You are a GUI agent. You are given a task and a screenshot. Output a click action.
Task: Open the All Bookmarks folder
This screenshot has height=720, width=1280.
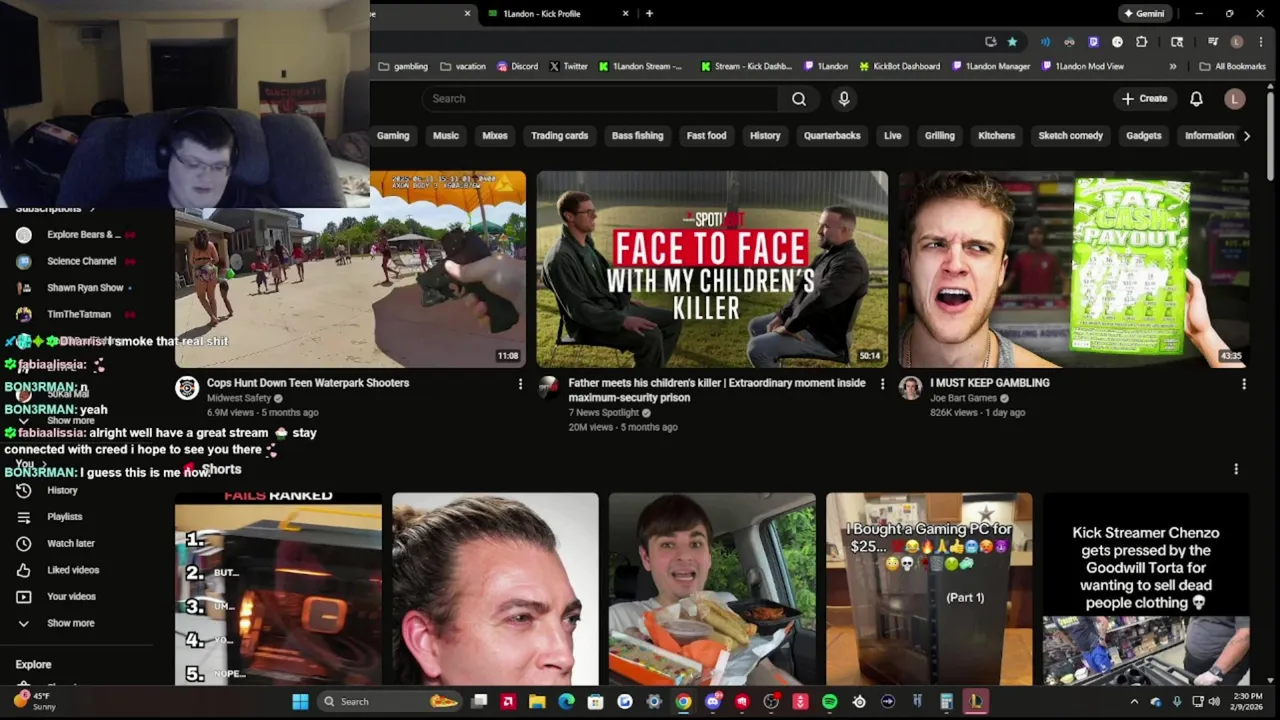click(x=1233, y=66)
